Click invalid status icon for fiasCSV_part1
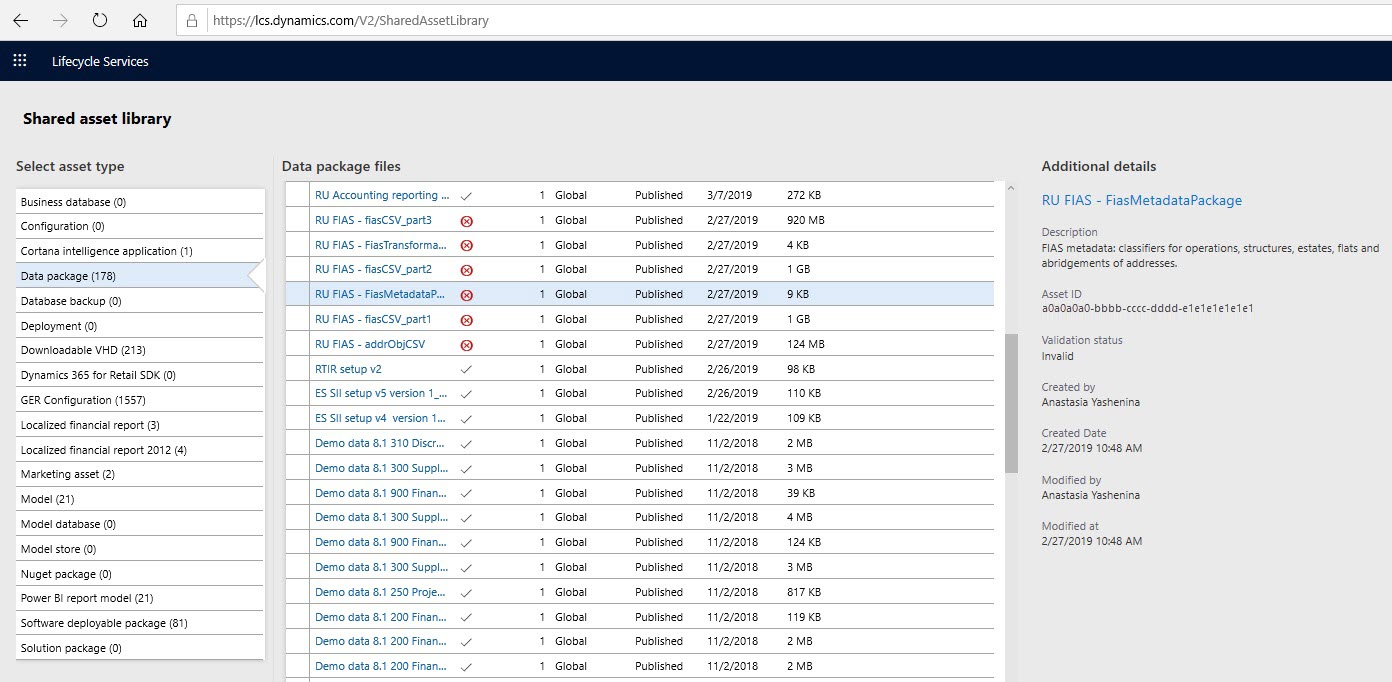The width and height of the screenshot is (1392, 682). (x=466, y=320)
